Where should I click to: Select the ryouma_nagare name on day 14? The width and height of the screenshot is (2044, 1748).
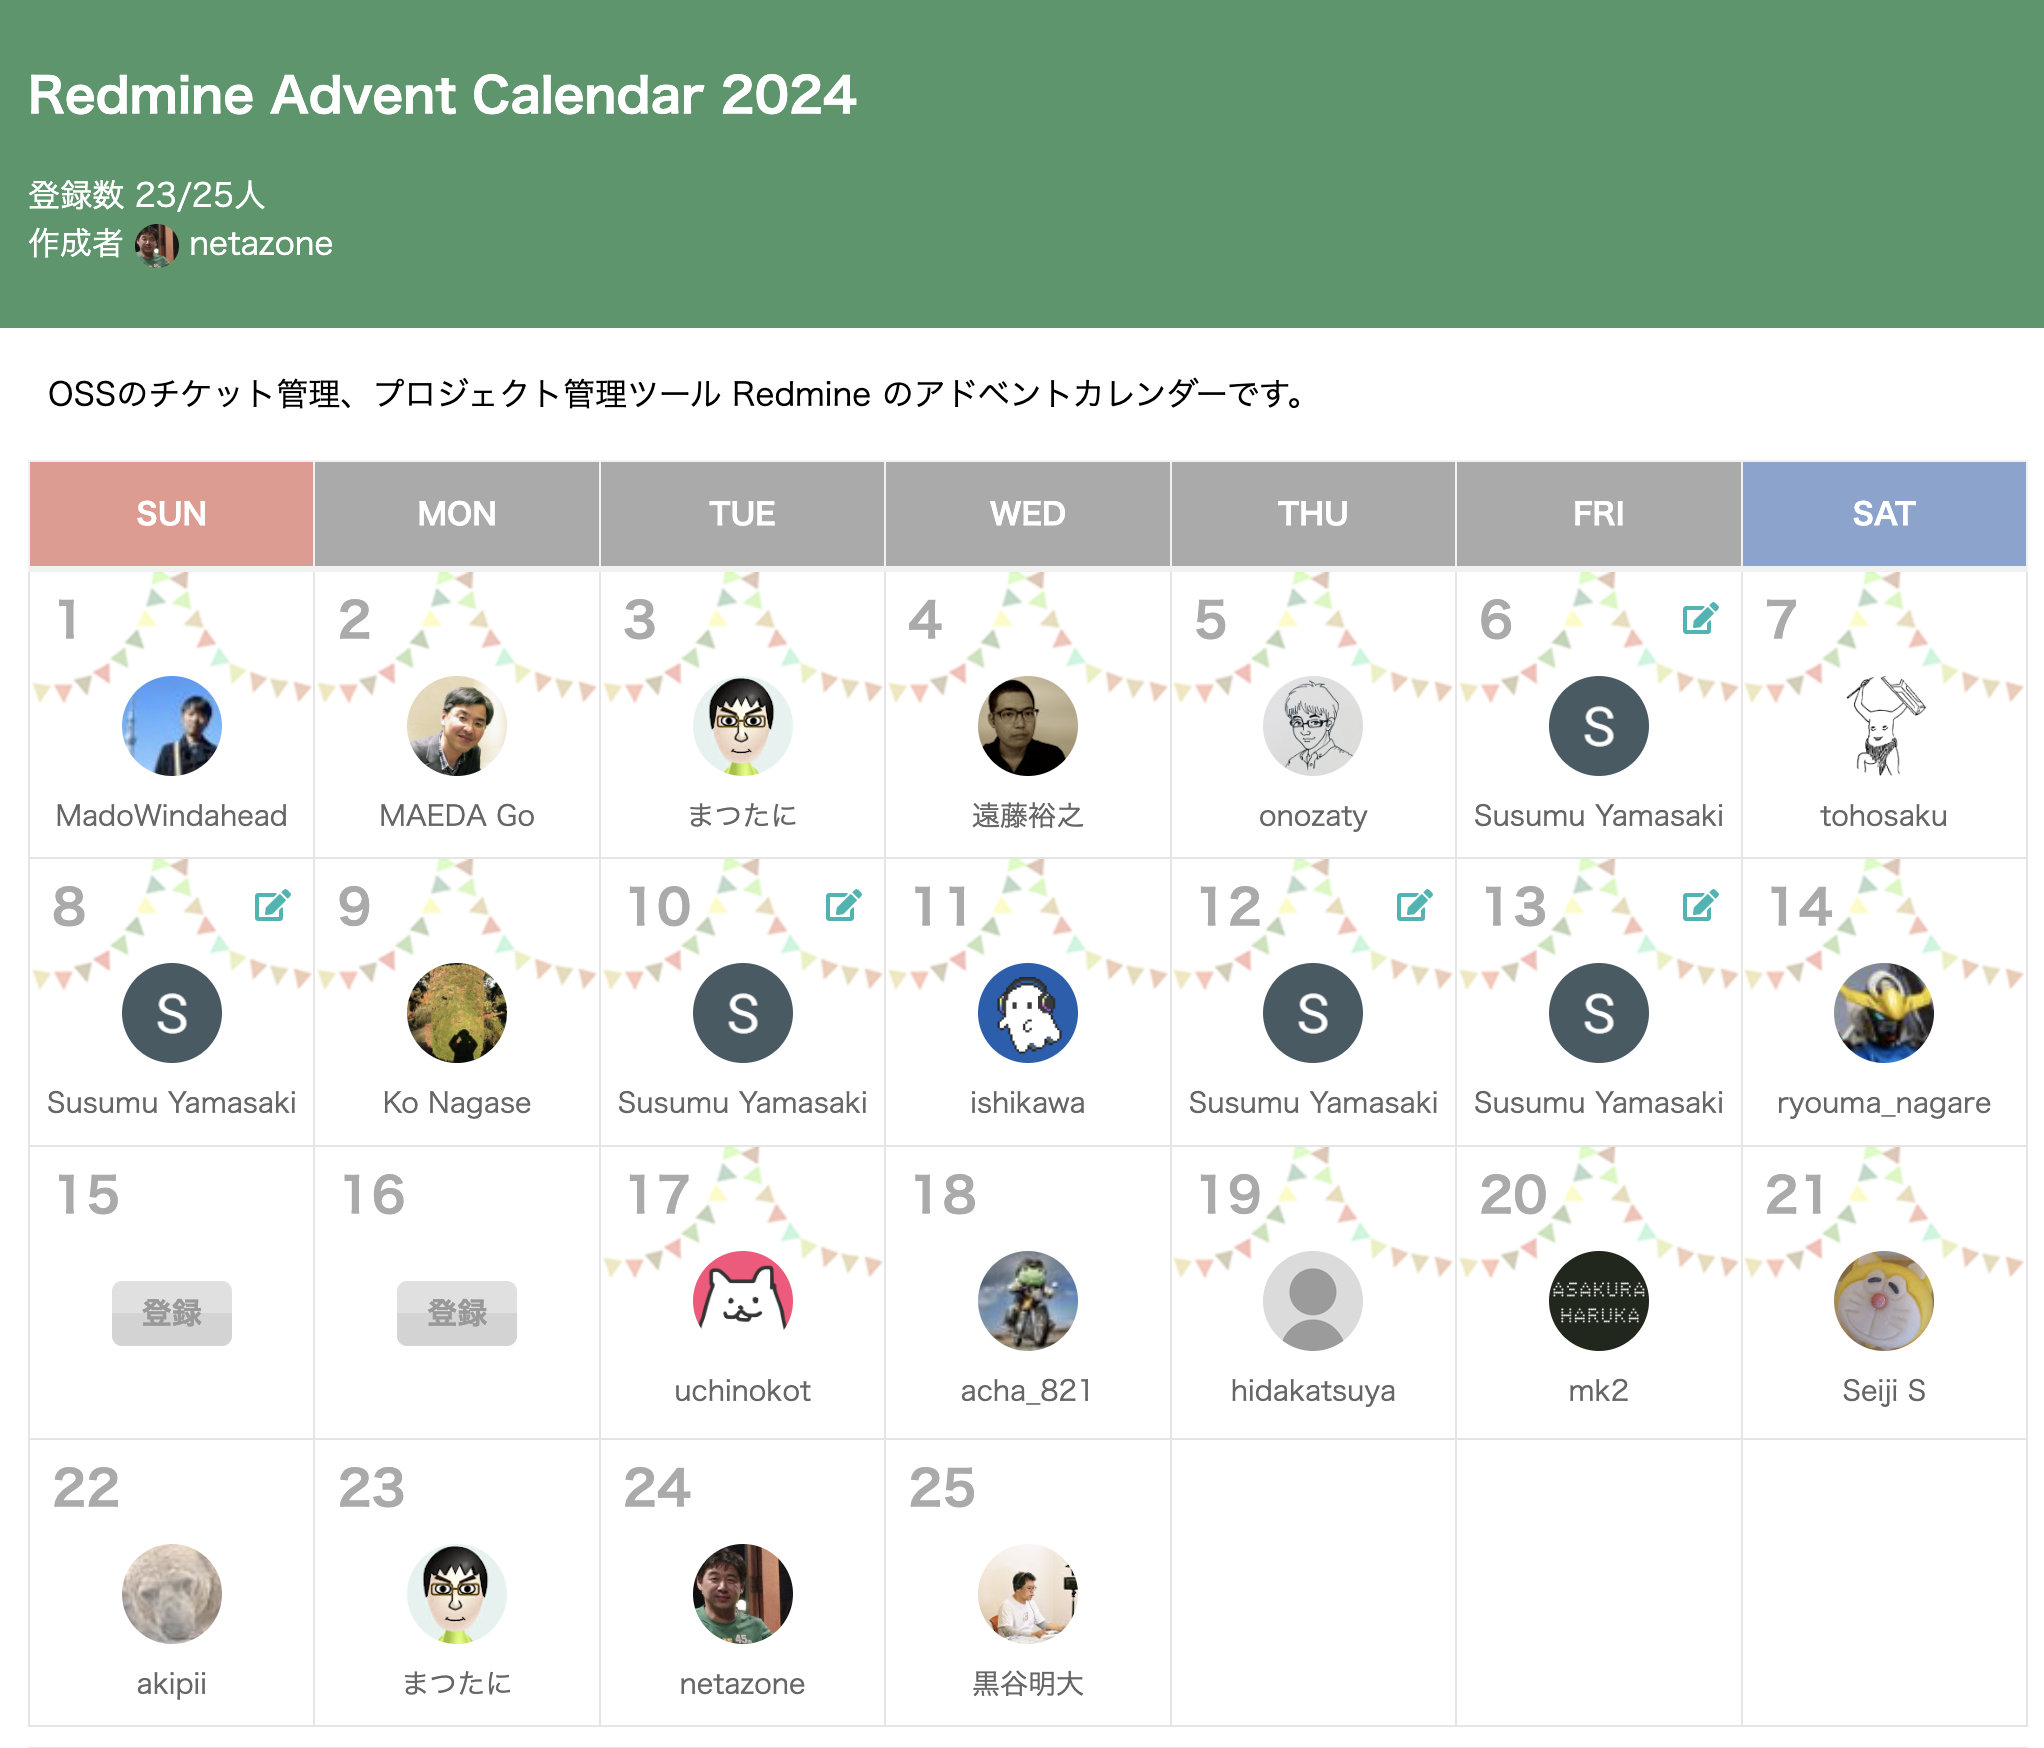[1883, 1103]
